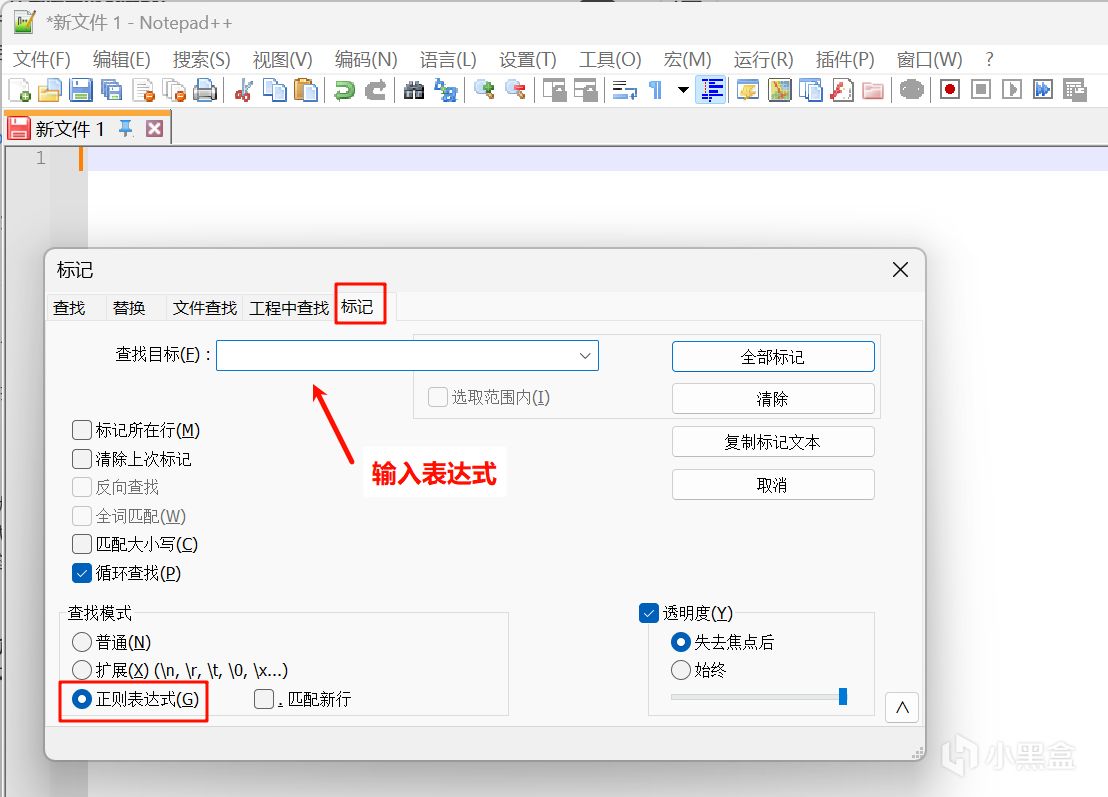Click the Save file floppy icon

[81, 90]
